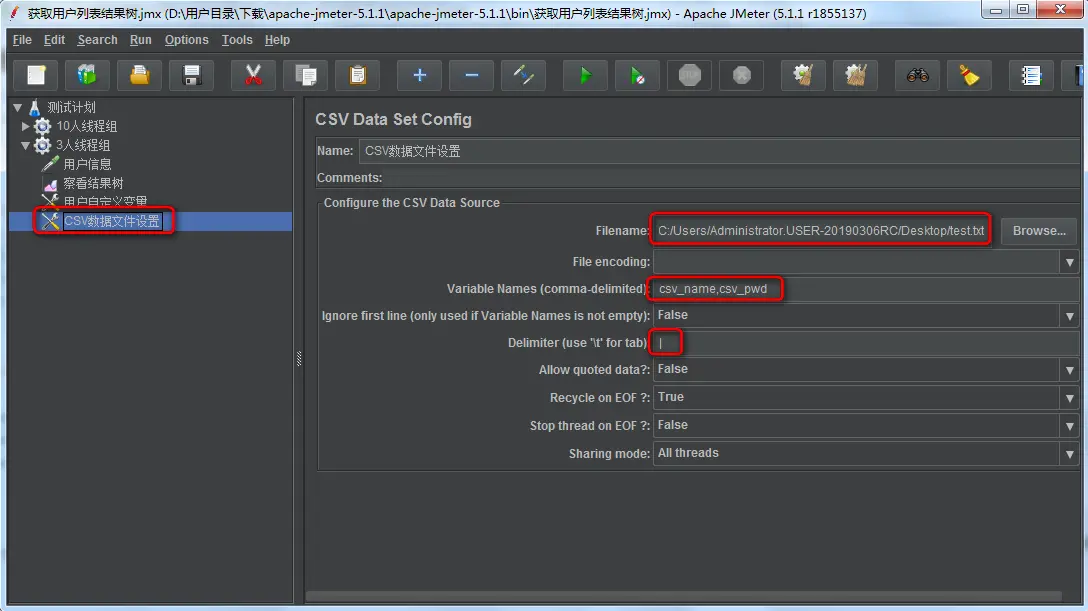Collapse the 测试计划 tree node

pyautogui.click(x=17, y=107)
